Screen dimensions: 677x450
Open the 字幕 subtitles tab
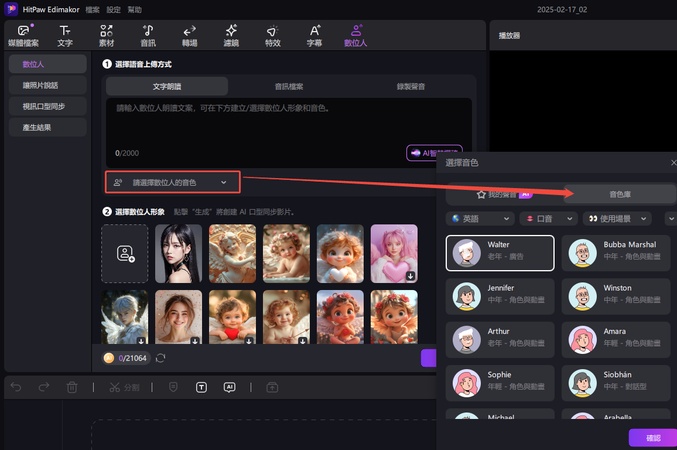click(x=314, y=36)
